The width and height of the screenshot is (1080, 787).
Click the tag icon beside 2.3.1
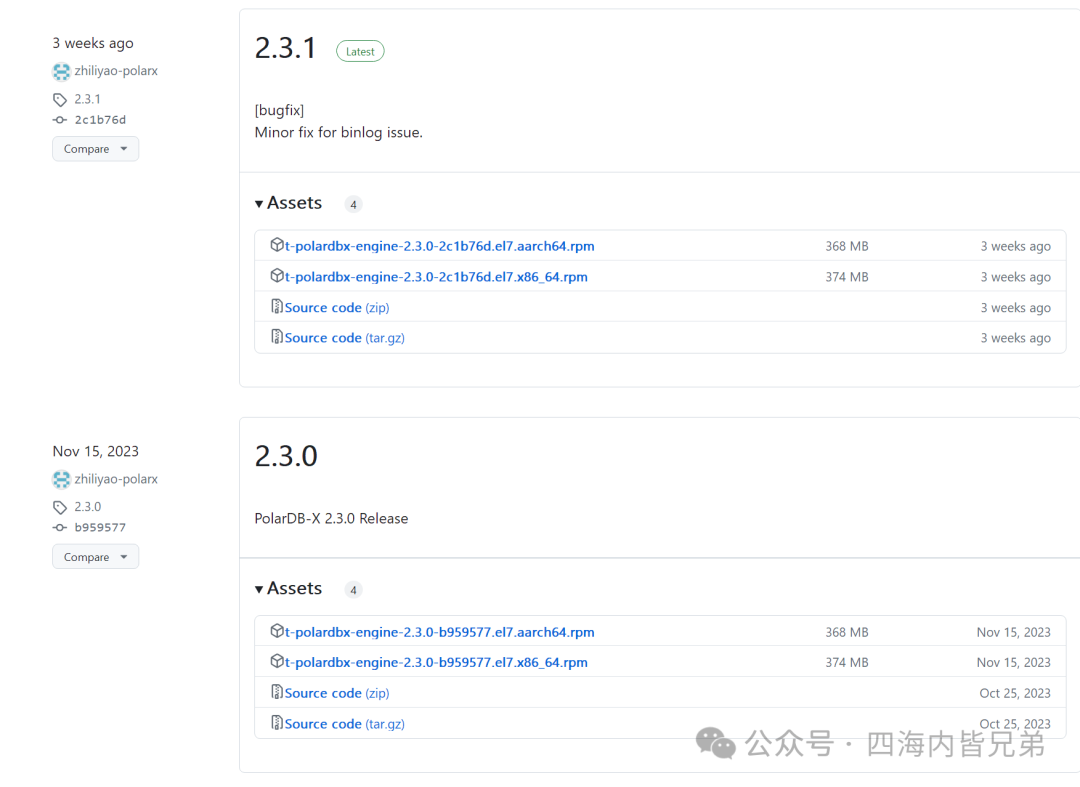(60, 100)
